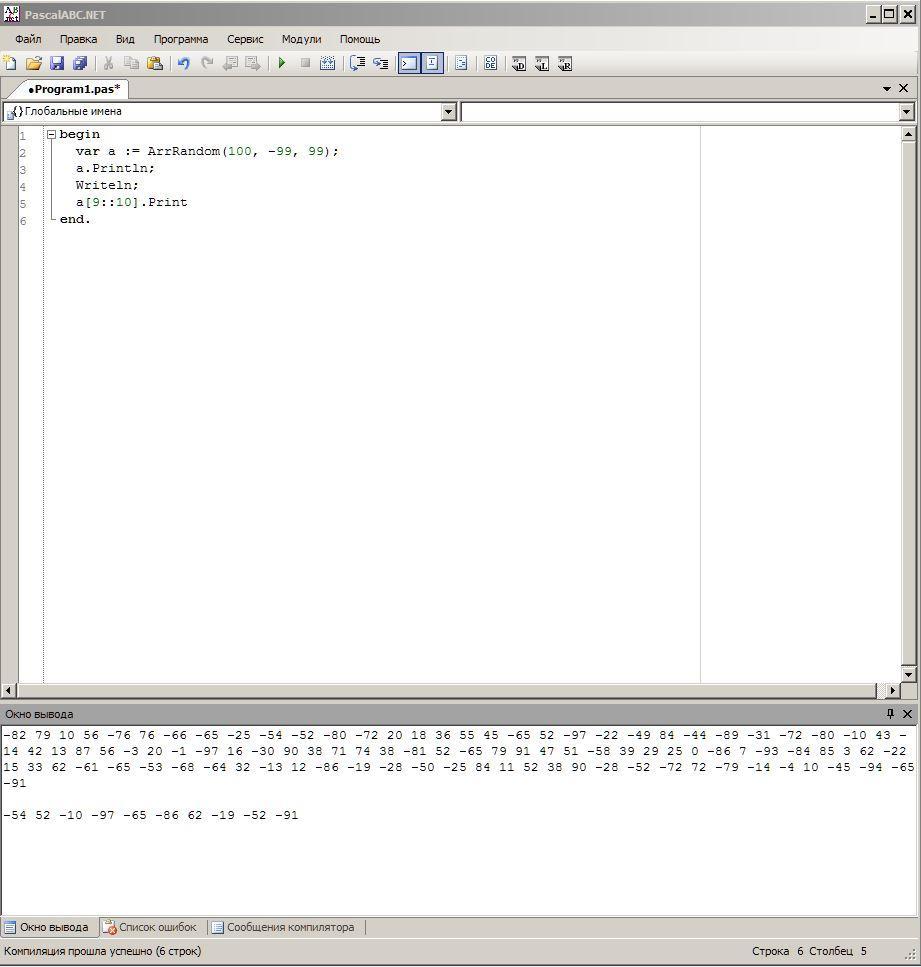Open the Правка menu
Viewport: 921px width, 967px height.
[78, 39]
